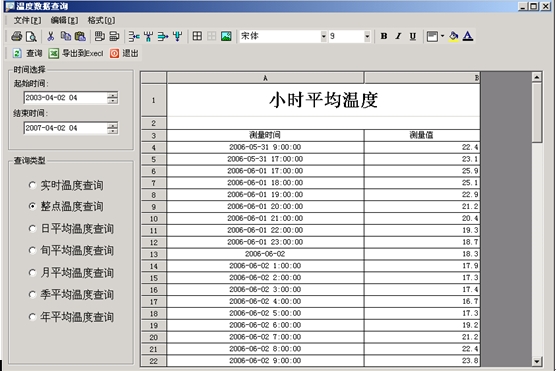Click the delete row icon
The image size is (556, 371).
pos(163,36)
